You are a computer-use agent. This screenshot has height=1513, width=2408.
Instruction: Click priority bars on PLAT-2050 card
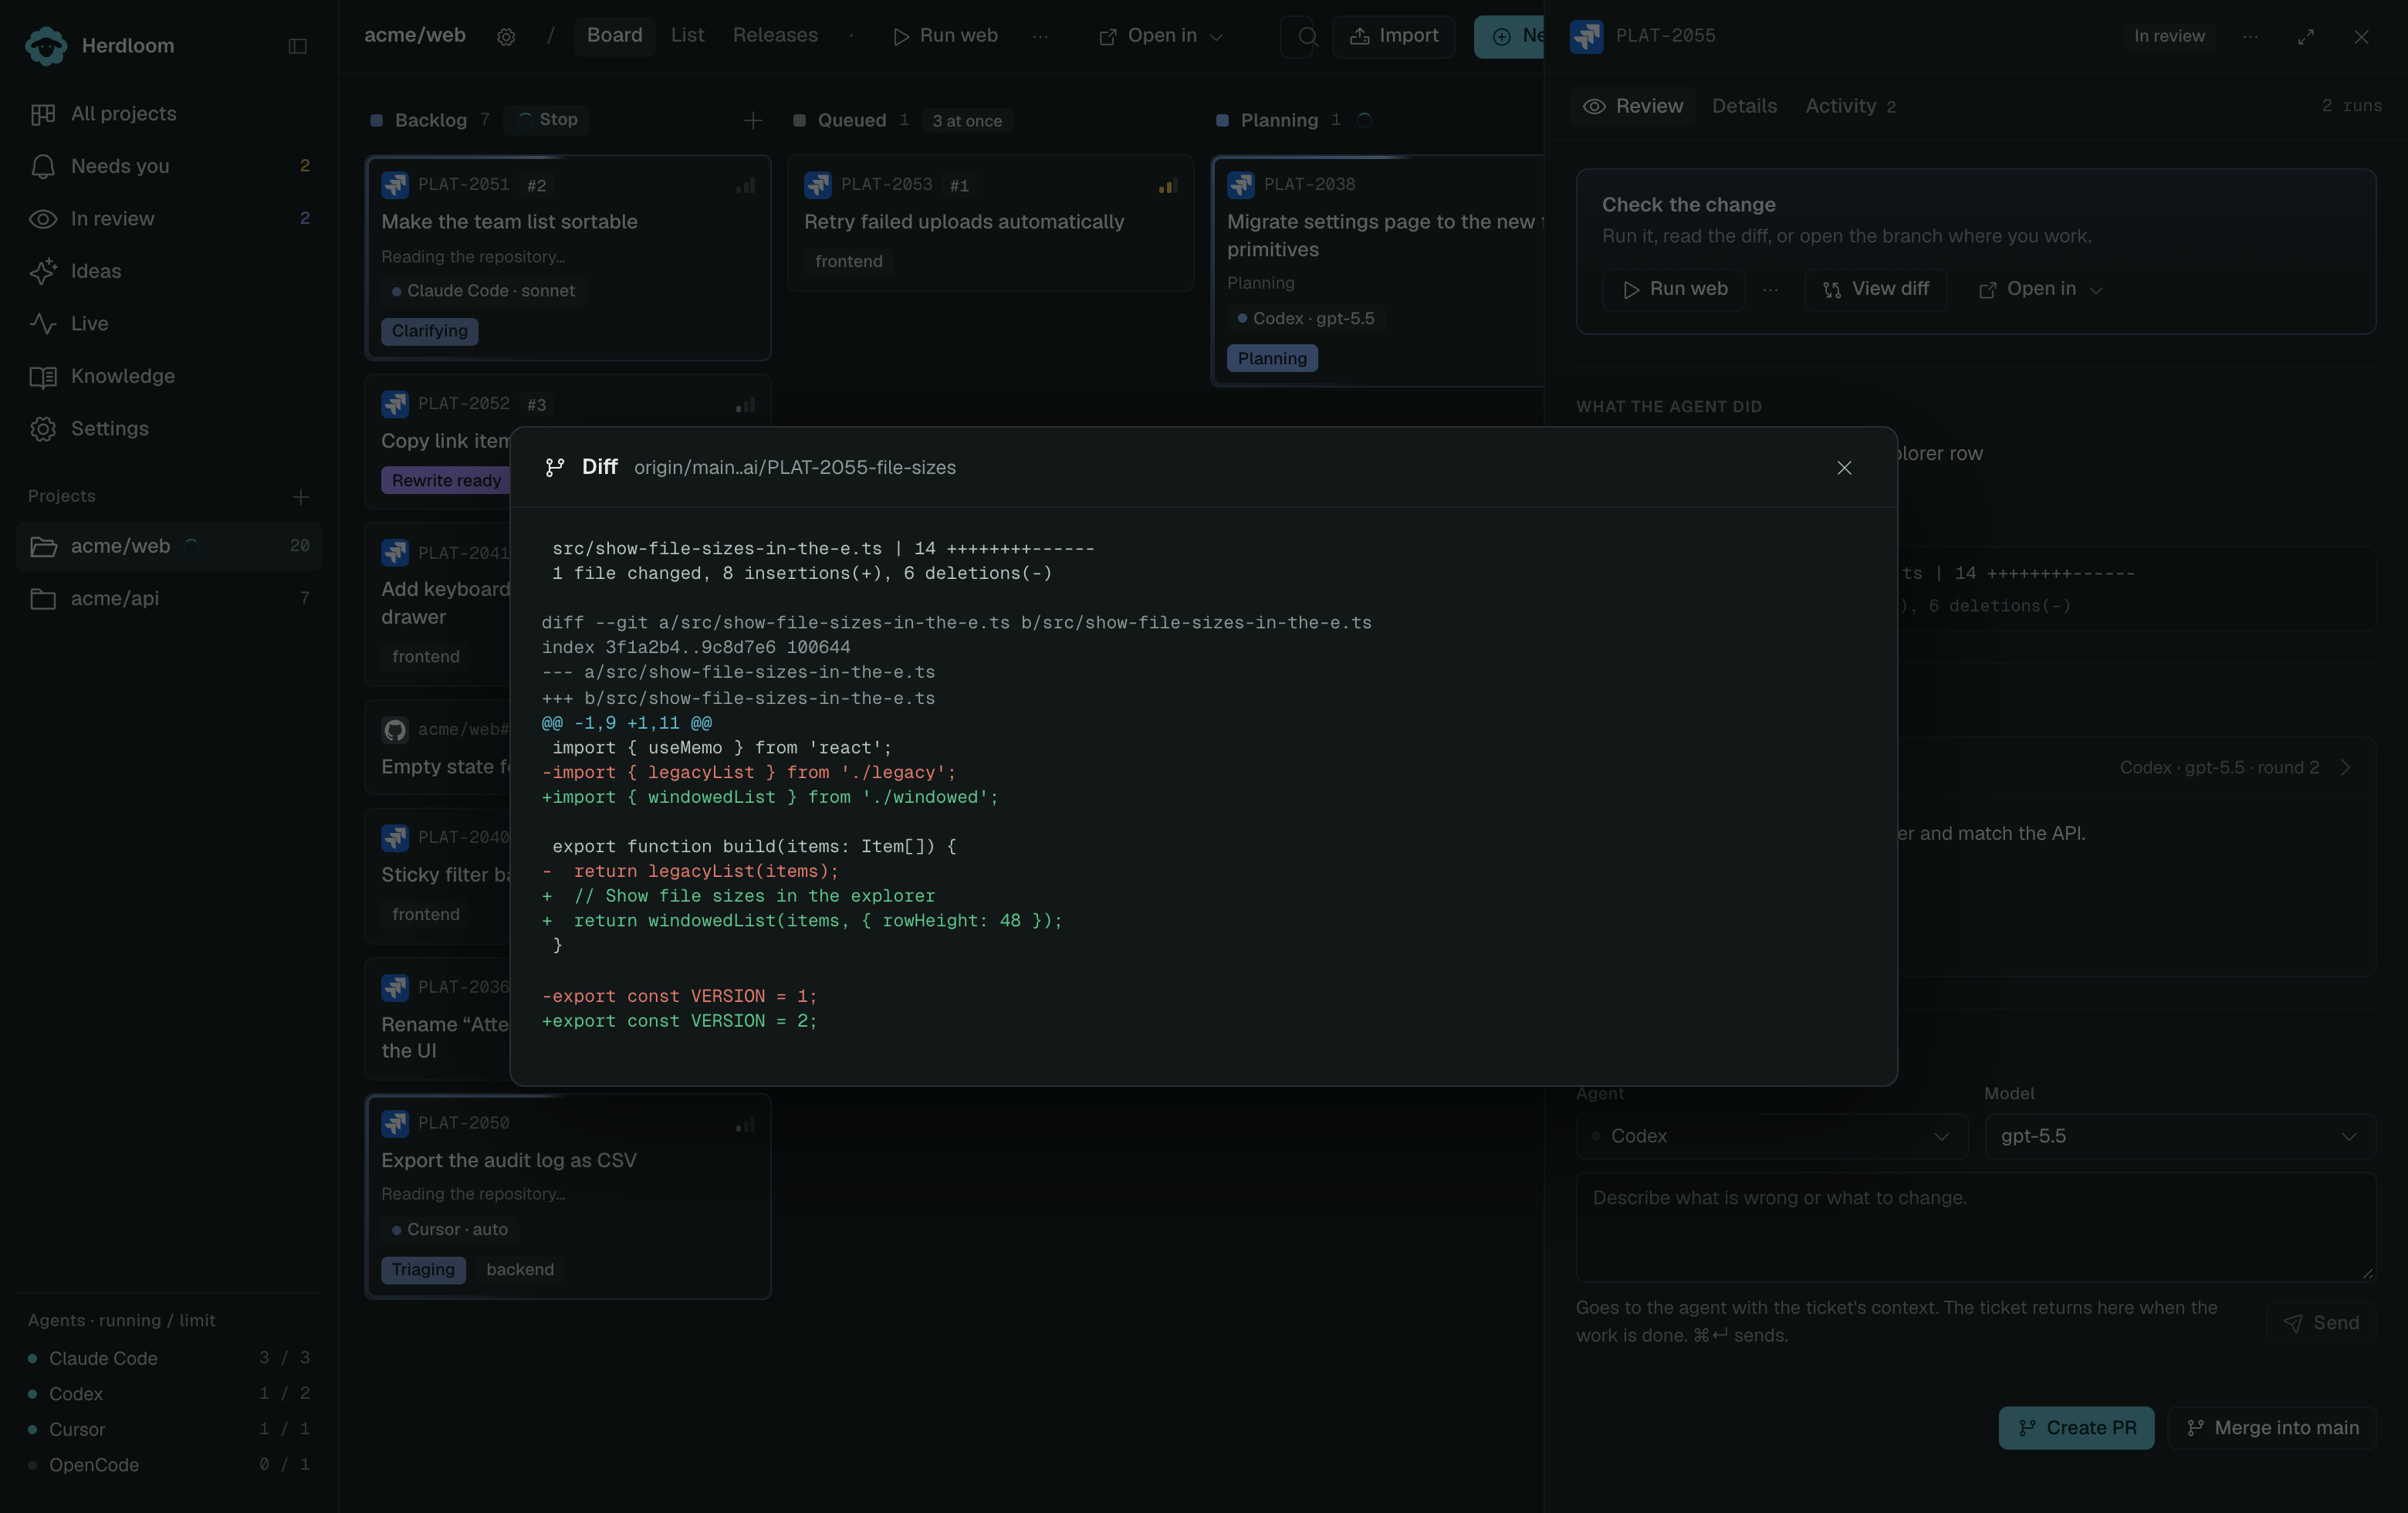[x=746, y=1125]
